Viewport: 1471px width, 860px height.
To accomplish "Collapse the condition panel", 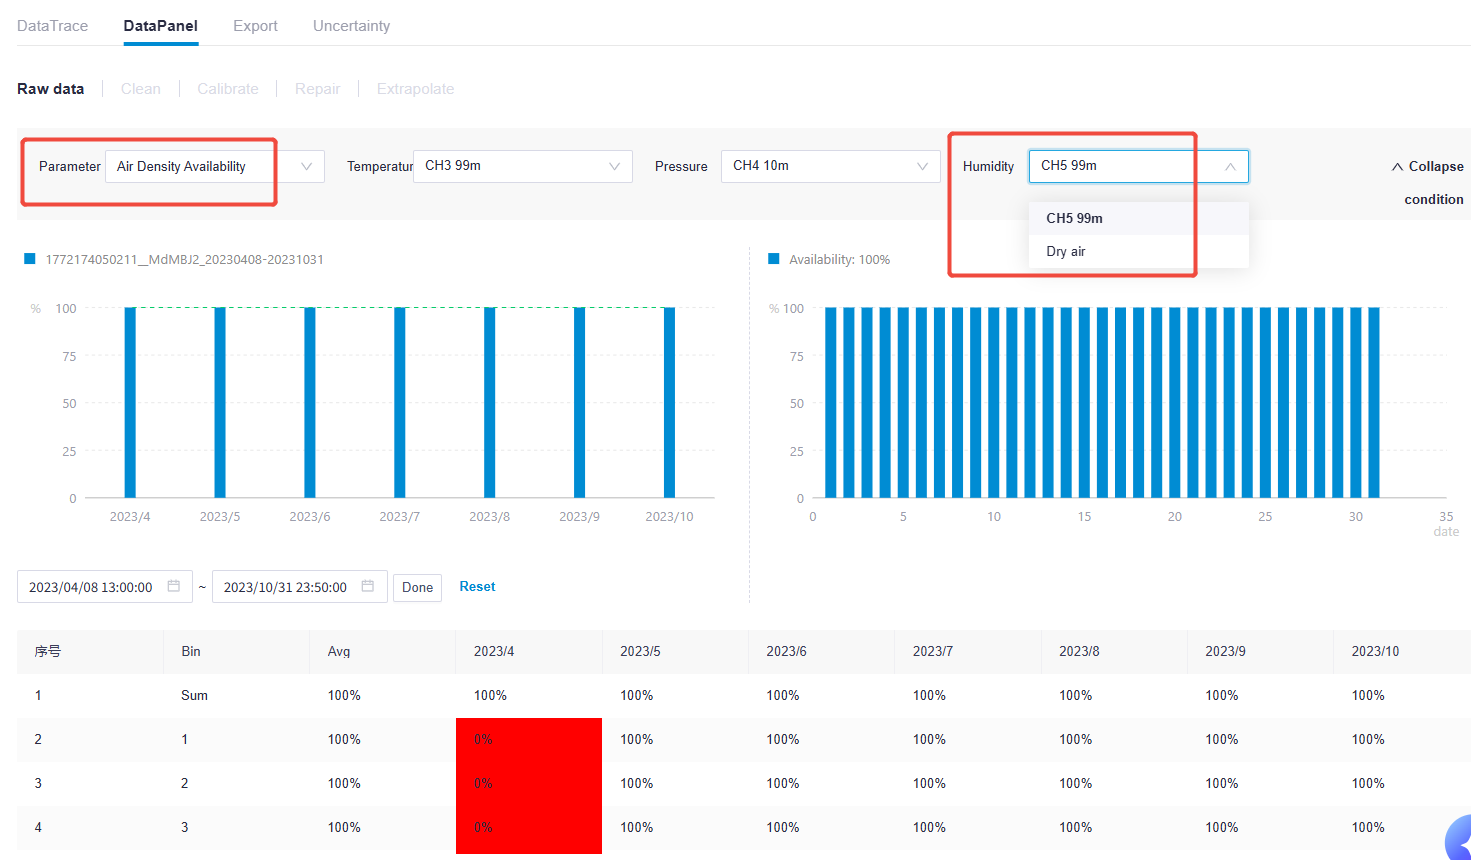I will (1427, 167).
